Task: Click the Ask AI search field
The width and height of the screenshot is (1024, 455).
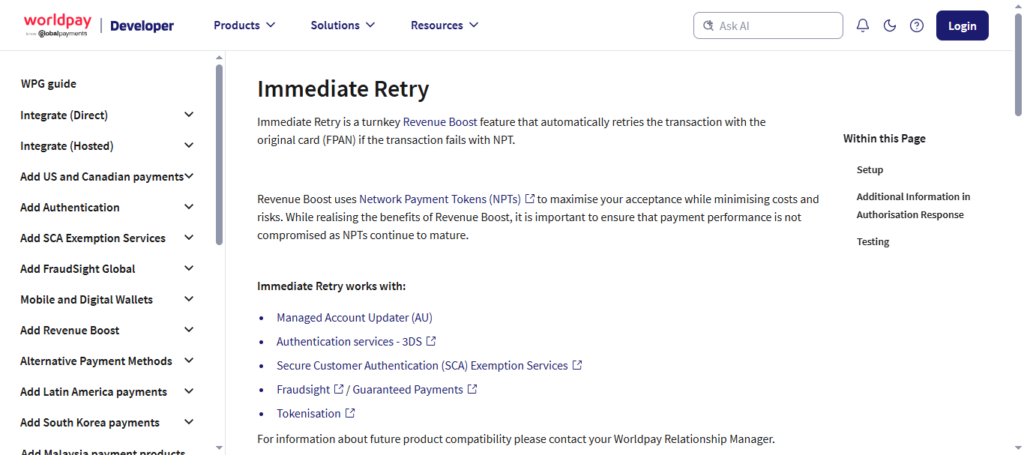Action: click(x=768, y=25)
